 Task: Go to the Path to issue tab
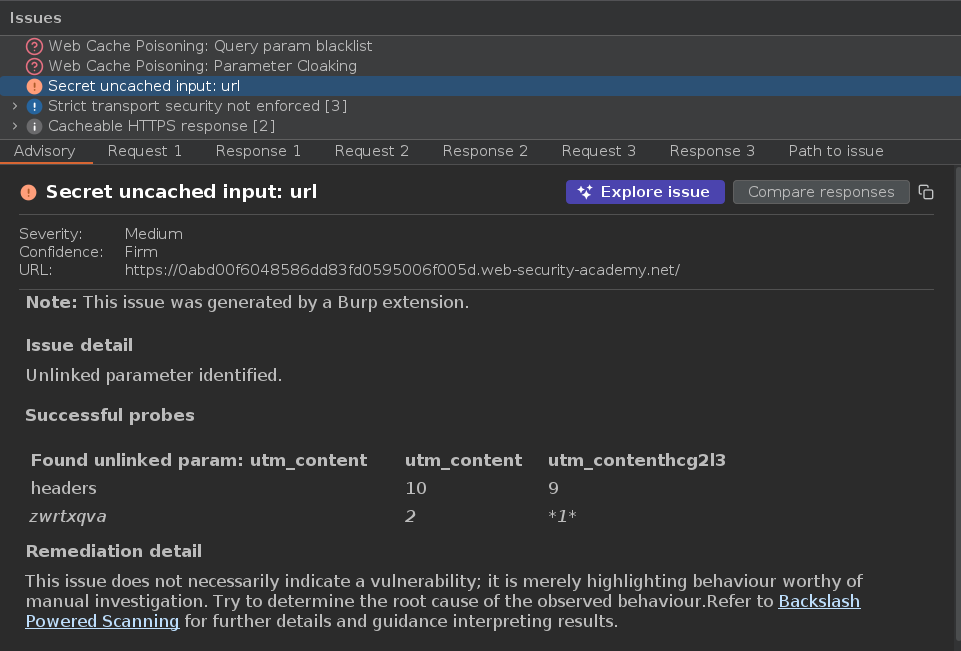[836, 151]
